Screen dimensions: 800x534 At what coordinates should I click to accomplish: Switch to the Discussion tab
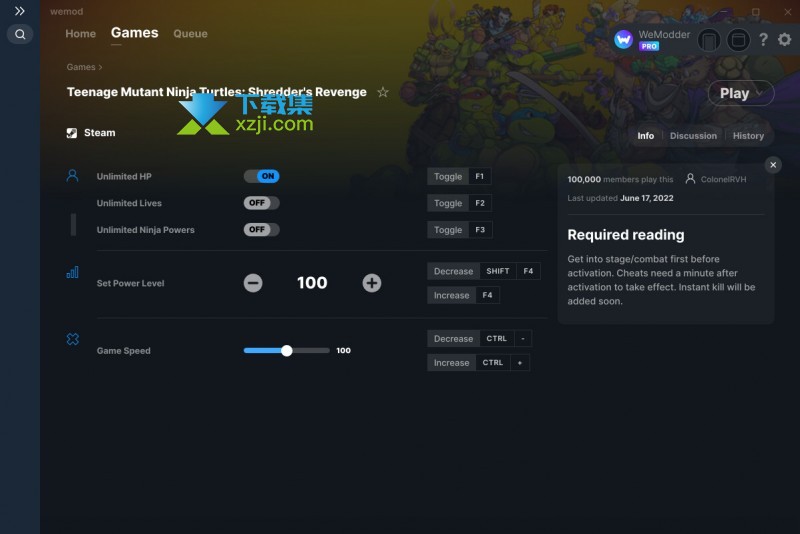[x=693, y=136]
